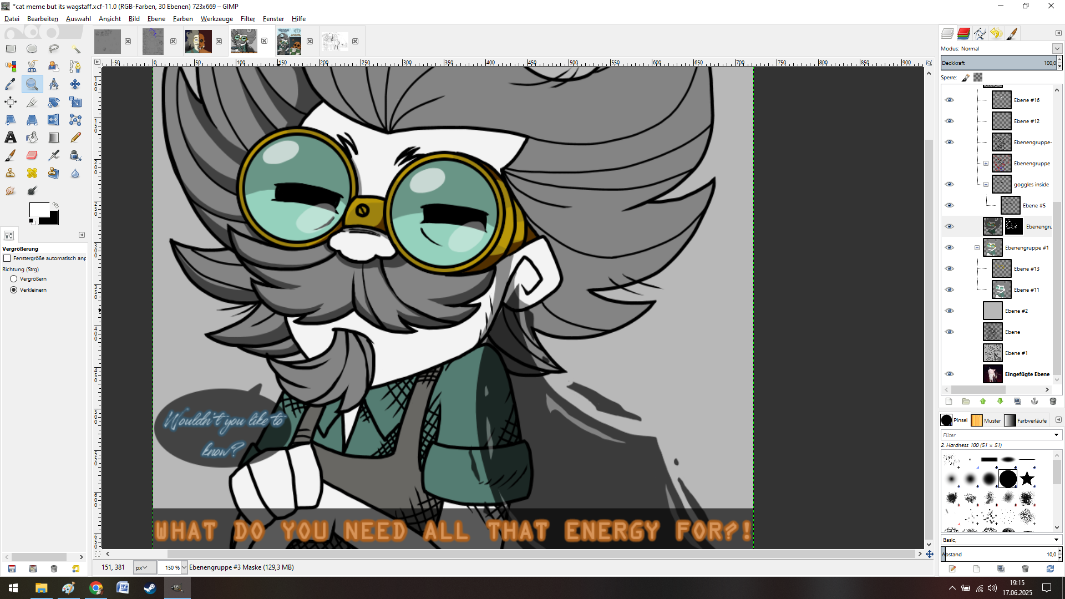The height and width of the screenshot is (599, 1065).
Task: Raise layer with green up arrow
Action: pos(982,402)
